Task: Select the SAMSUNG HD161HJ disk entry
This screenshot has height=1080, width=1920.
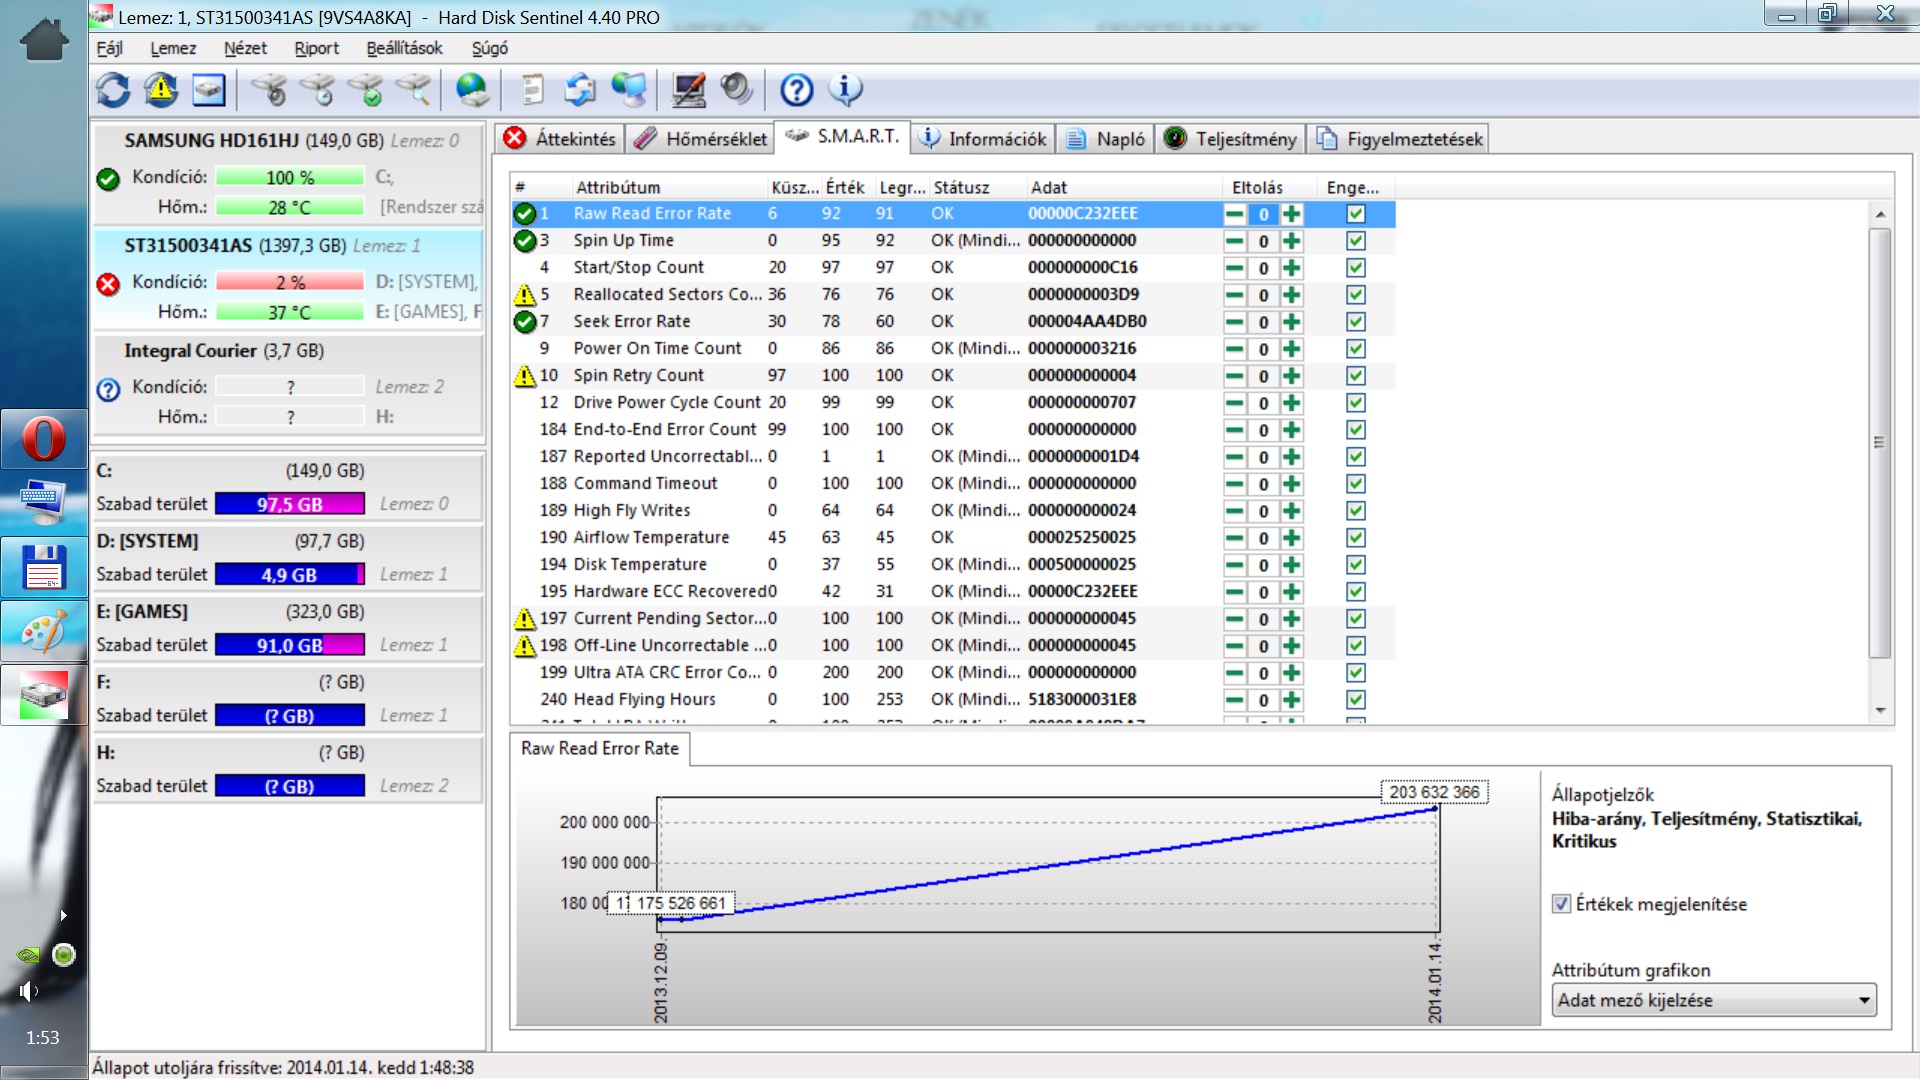Action: (288, 173)
